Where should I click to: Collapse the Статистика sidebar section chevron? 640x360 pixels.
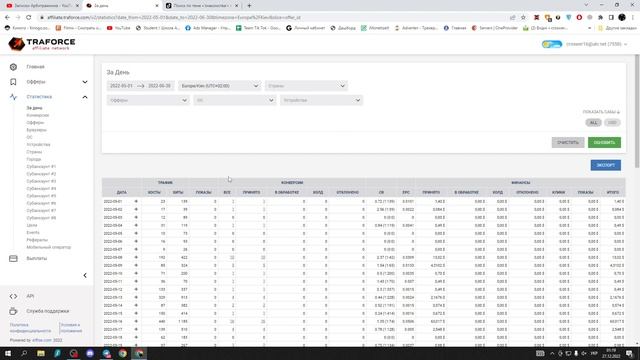pyautogui.click(x=85, y=97)
